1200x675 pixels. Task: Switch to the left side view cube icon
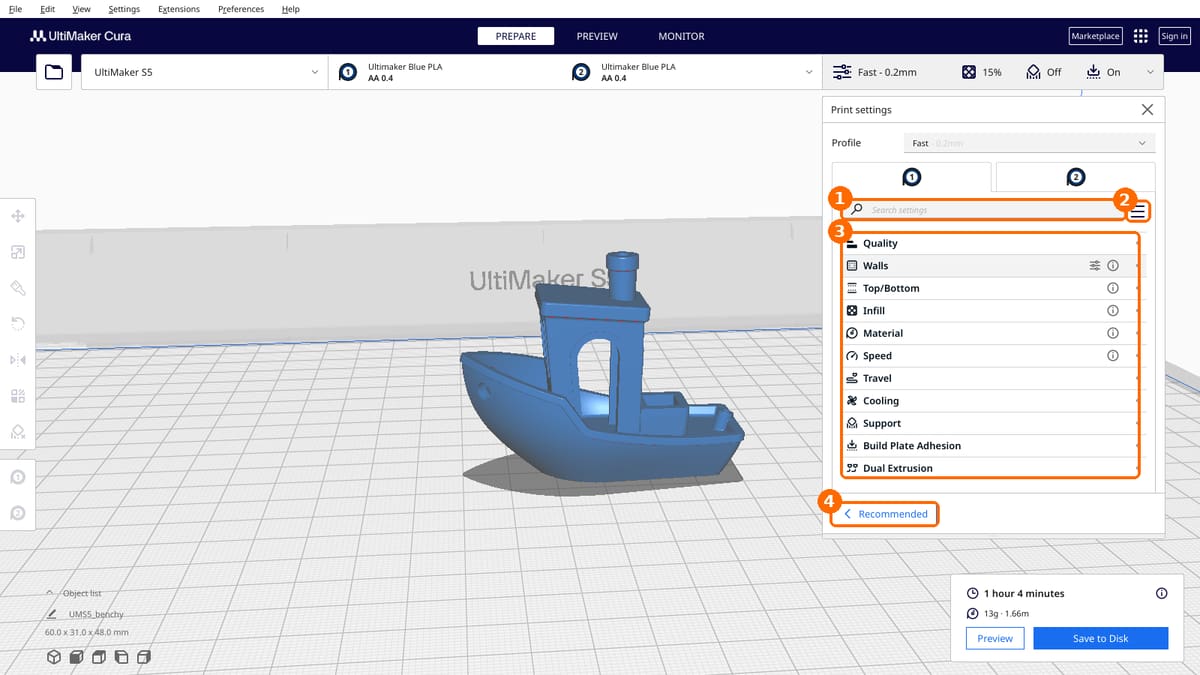[x=121, y=657]
